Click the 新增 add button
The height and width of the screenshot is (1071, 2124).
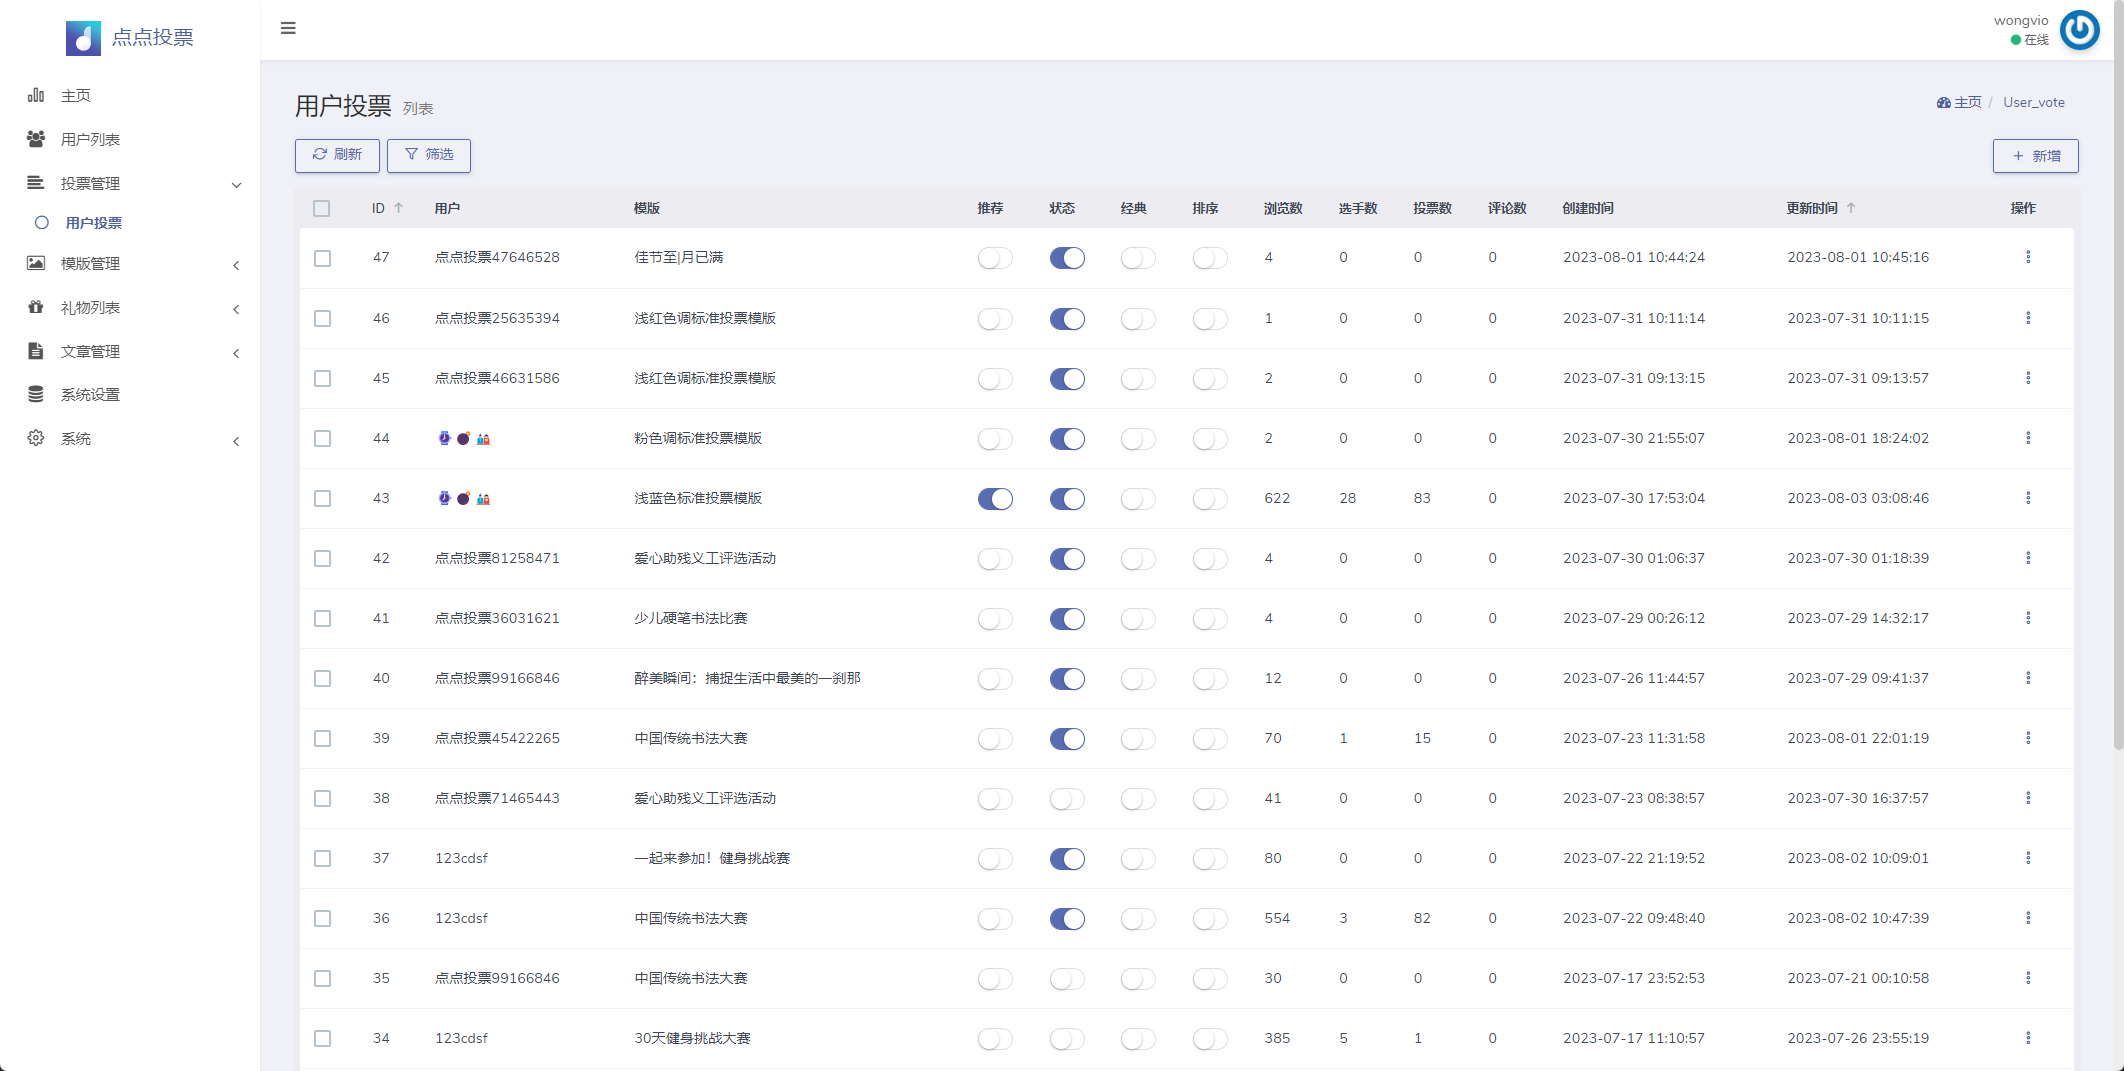click(2035, 156)
